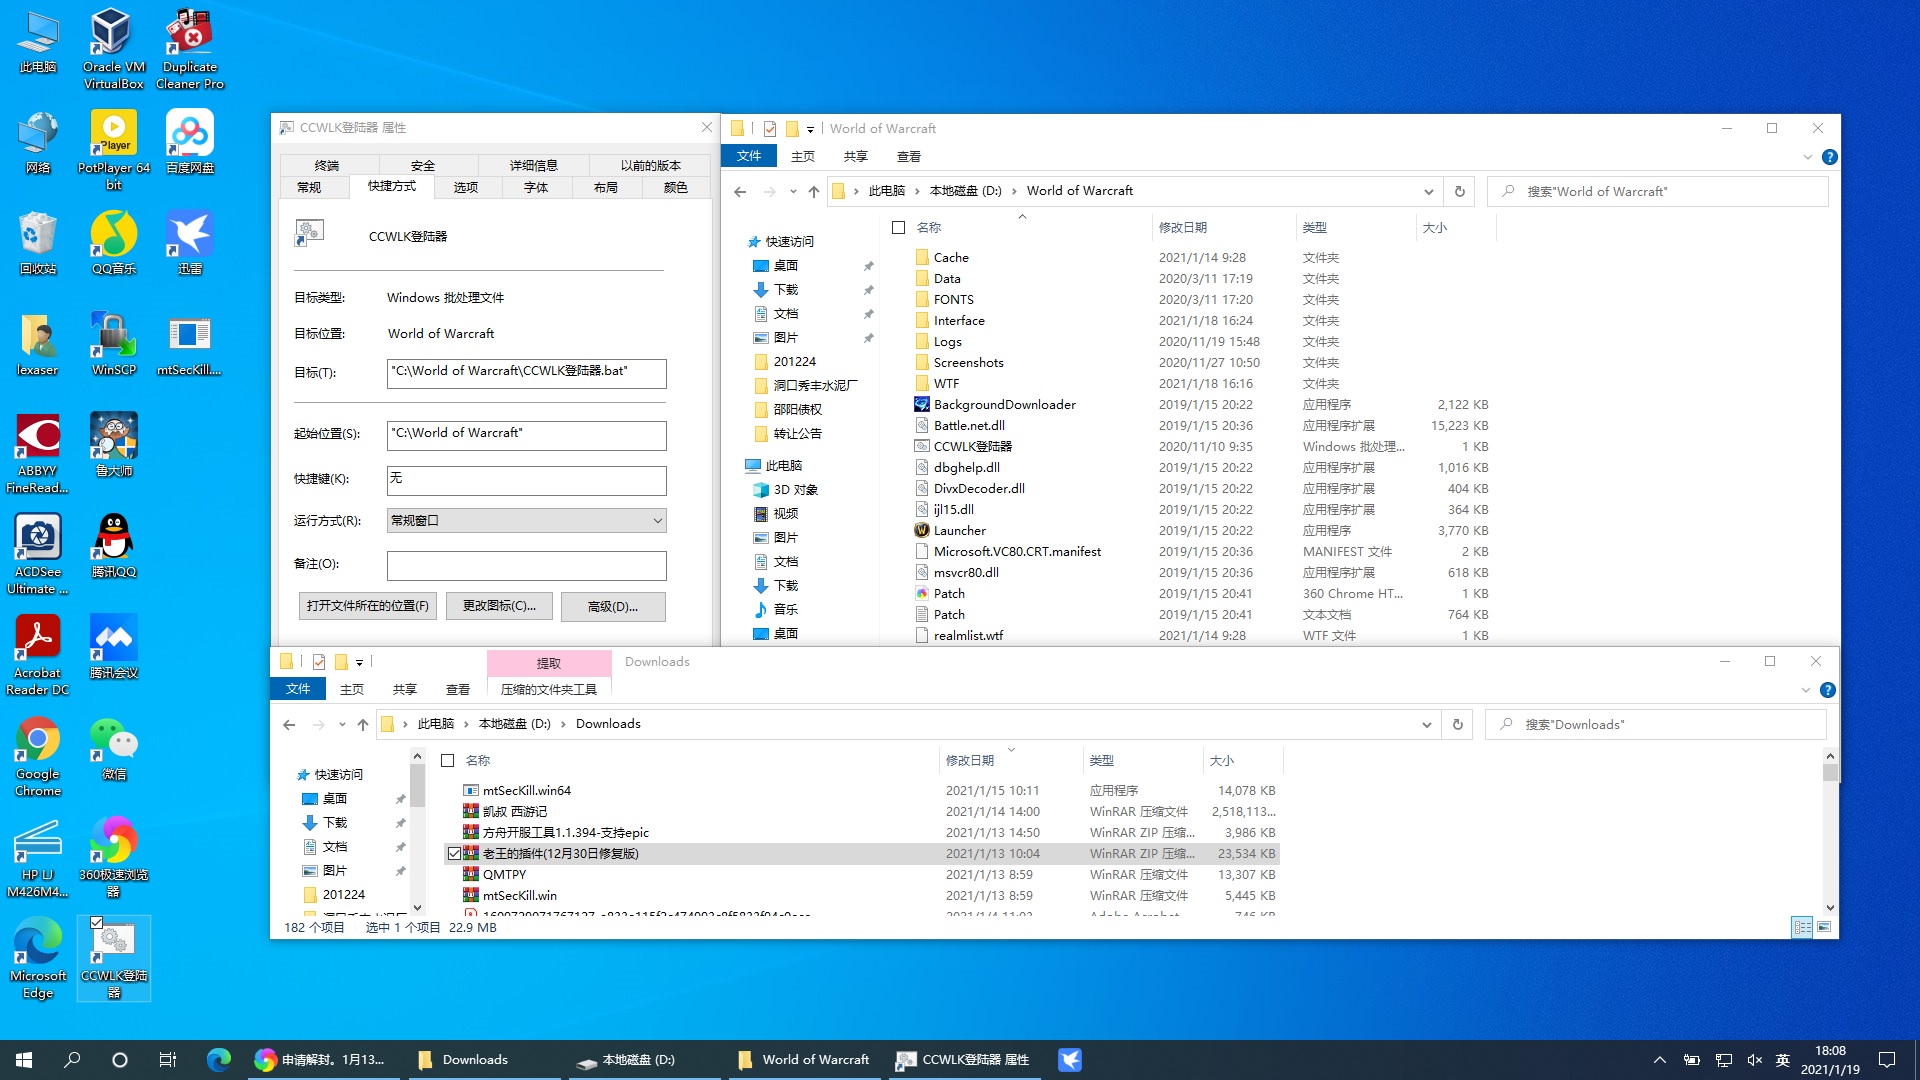This screenshot has height=1080, width=1920.
Task: Open the 运行方式 常规窗口 dropdown
Action: pos(526,520)
